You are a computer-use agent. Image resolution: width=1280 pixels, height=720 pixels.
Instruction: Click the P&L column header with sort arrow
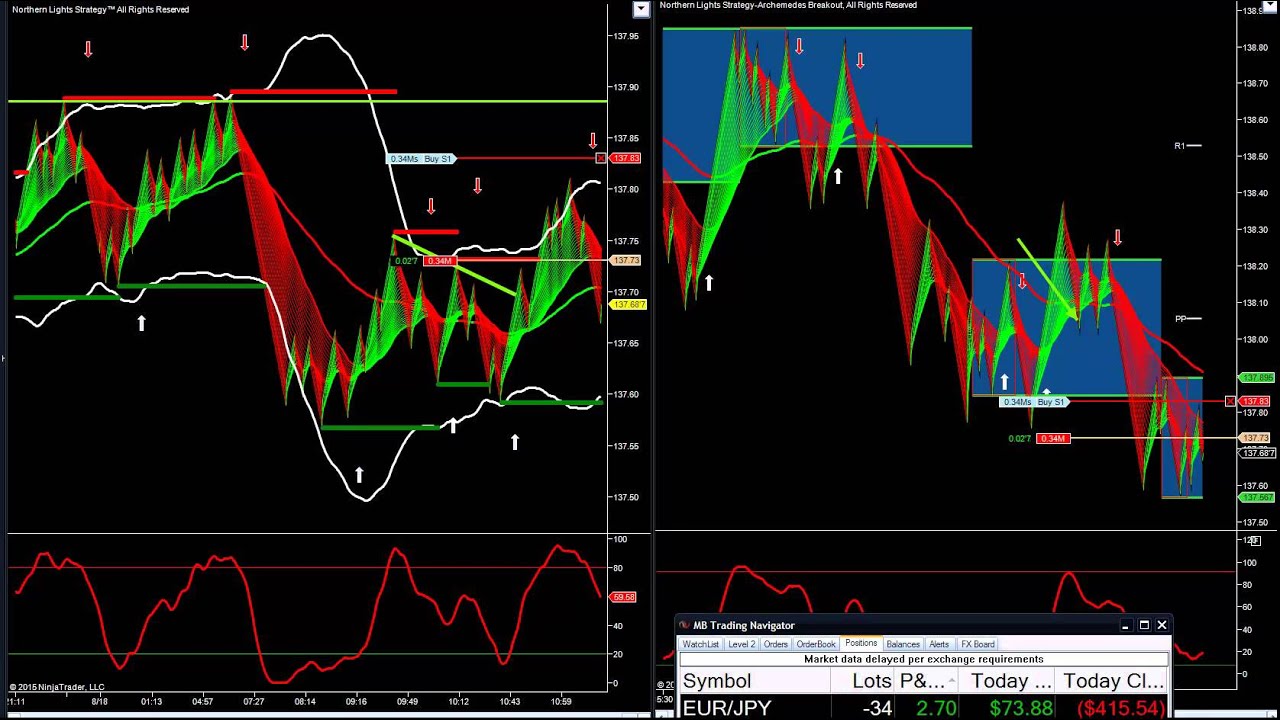tap(927, 681)
